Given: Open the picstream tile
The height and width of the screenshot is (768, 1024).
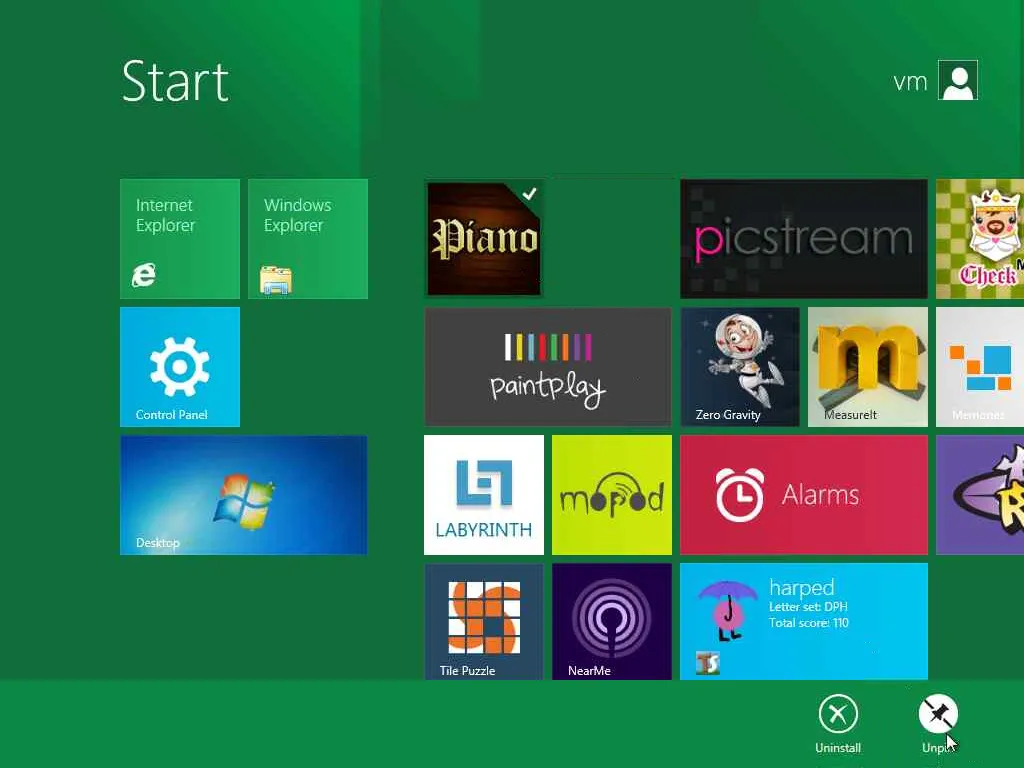Looking at the screenshot, I should (x=804, y=238).
